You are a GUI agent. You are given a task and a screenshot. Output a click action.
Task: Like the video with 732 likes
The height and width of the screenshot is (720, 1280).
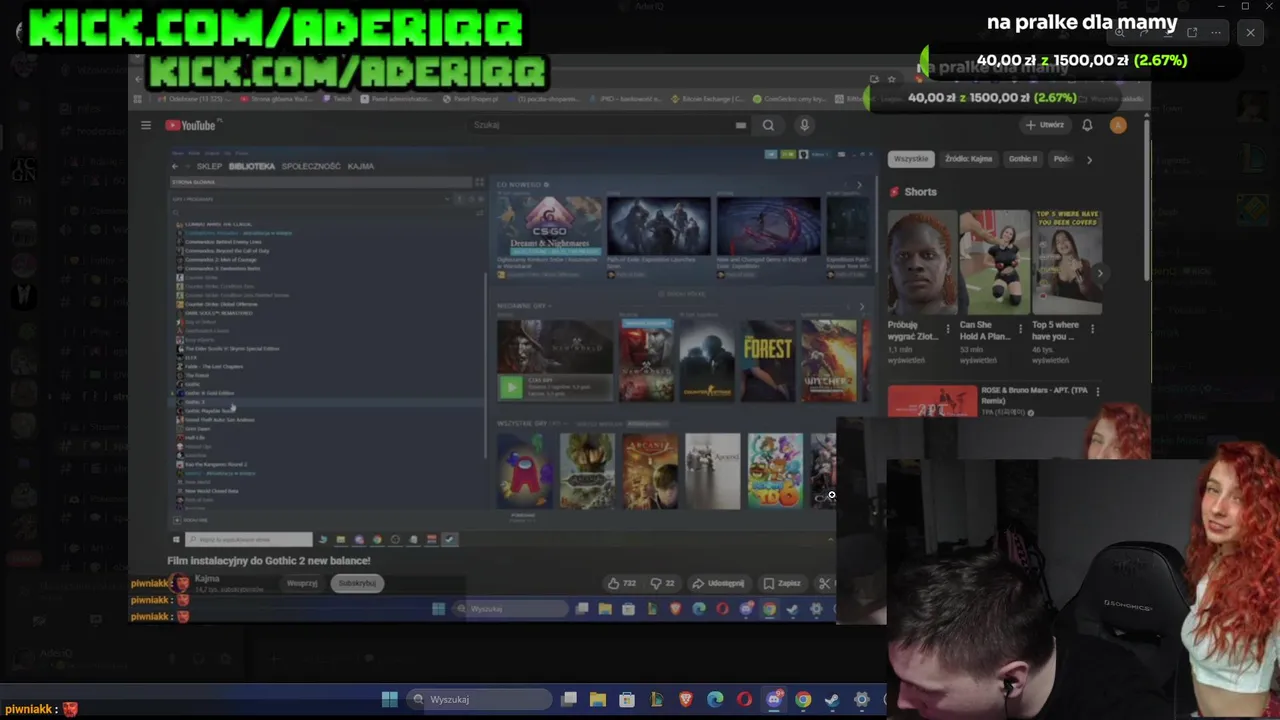point(622,583)
